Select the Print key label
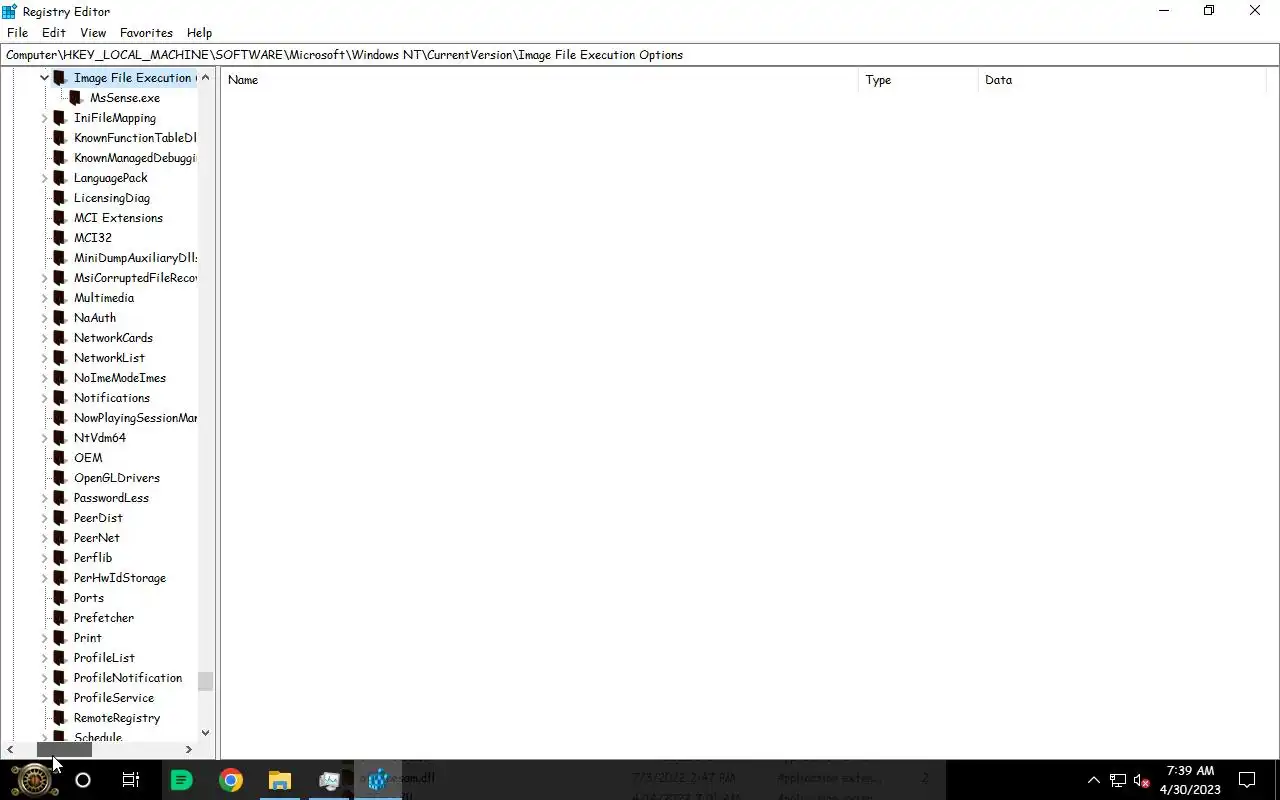 pyautogui.click(x=87, y=638)
